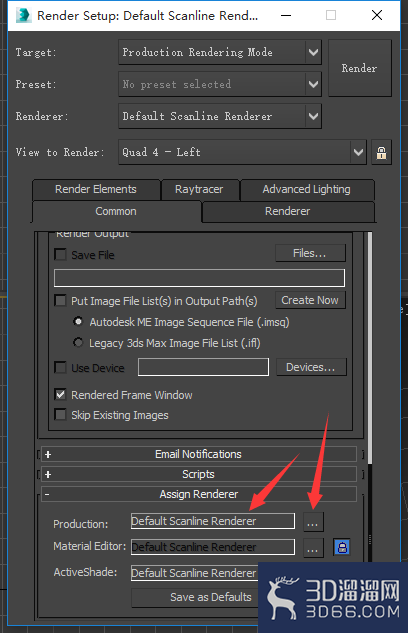Image resolution: width=408 pixels, height=633 pixels.
Task: Click the rollout panel vertical scrollbar
Action: click(370, 347)
